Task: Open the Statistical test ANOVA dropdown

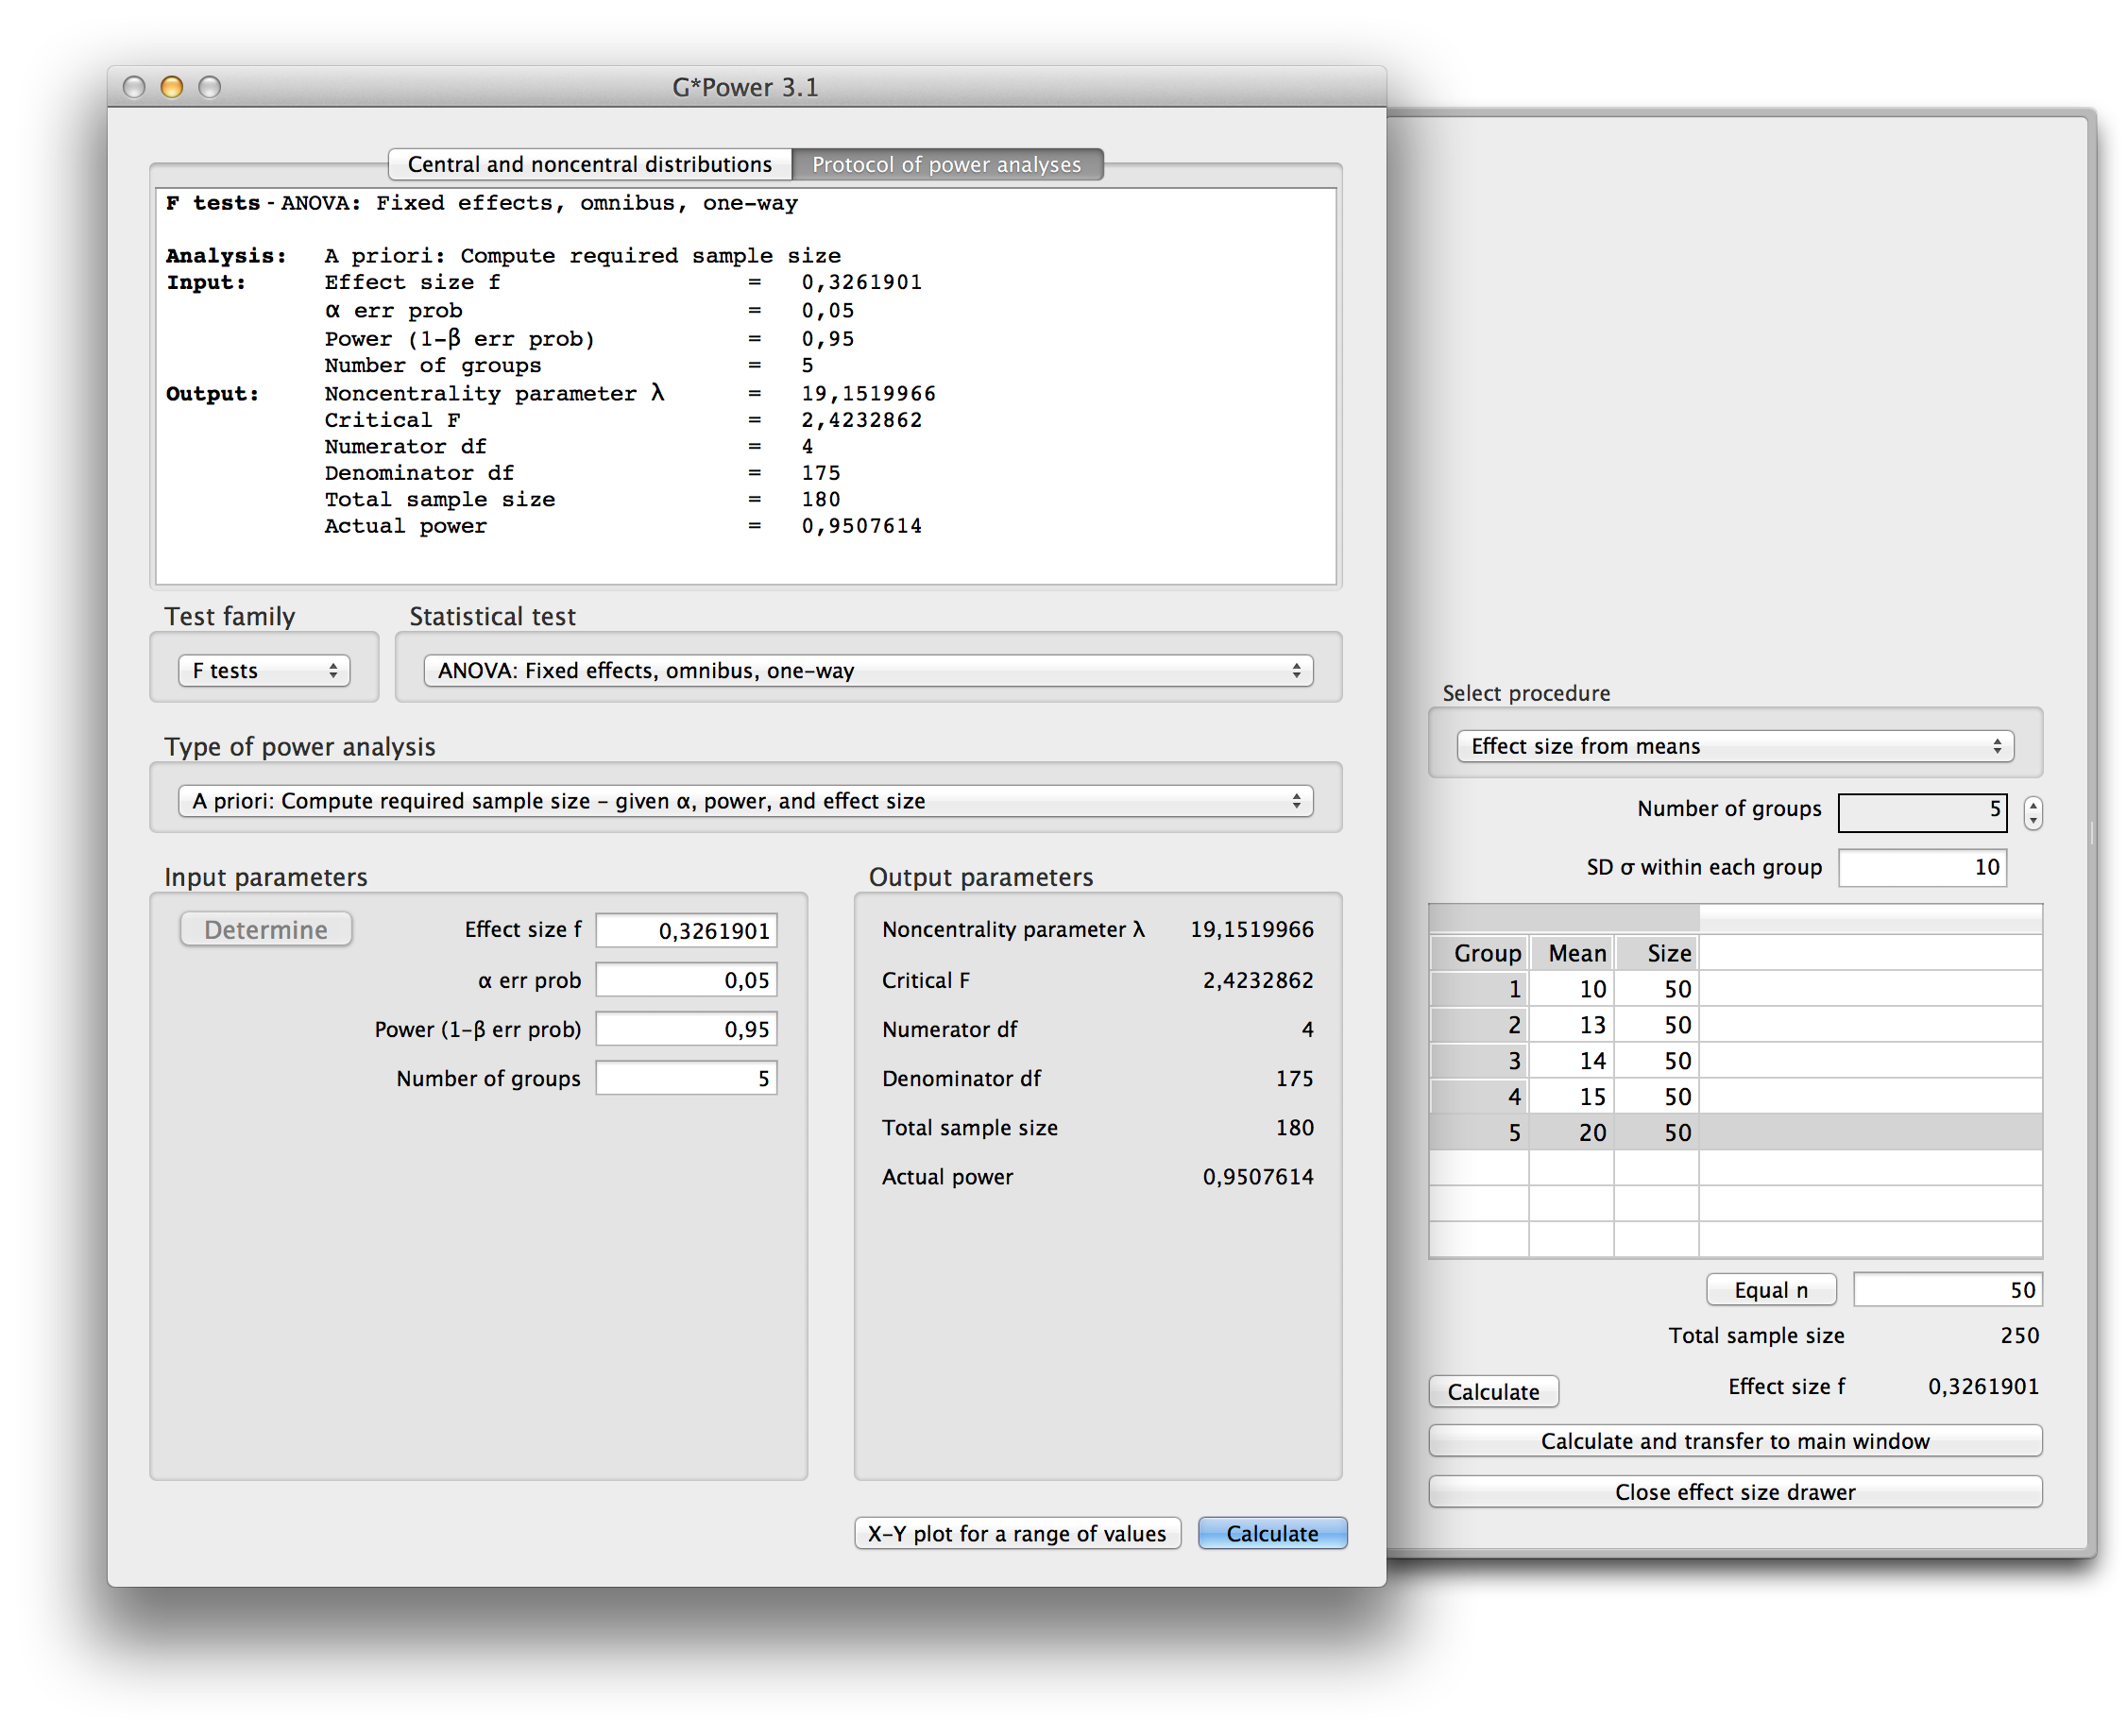Action: [867, 670]
